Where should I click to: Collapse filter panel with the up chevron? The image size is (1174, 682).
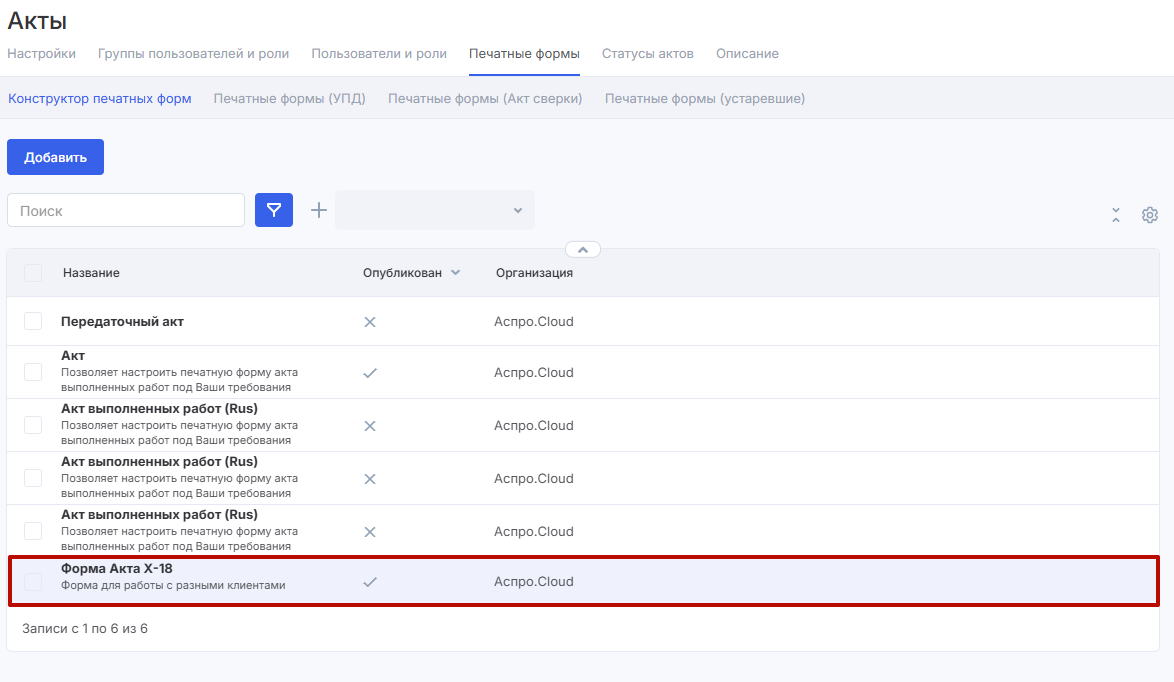tap(583, 249)
